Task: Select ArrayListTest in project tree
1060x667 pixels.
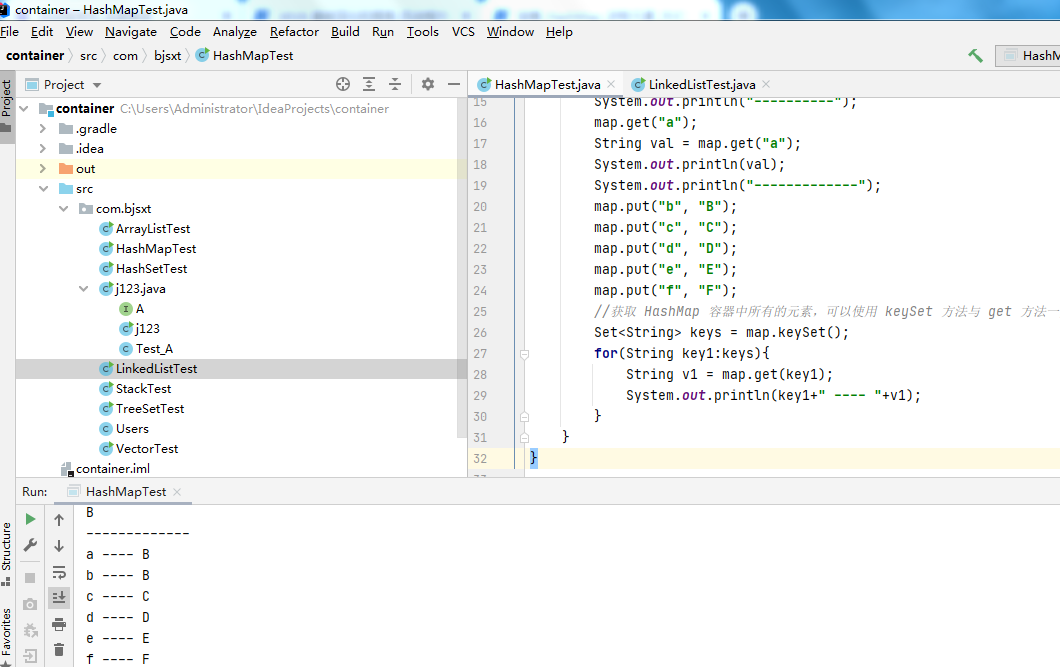Action: point(153,229)
